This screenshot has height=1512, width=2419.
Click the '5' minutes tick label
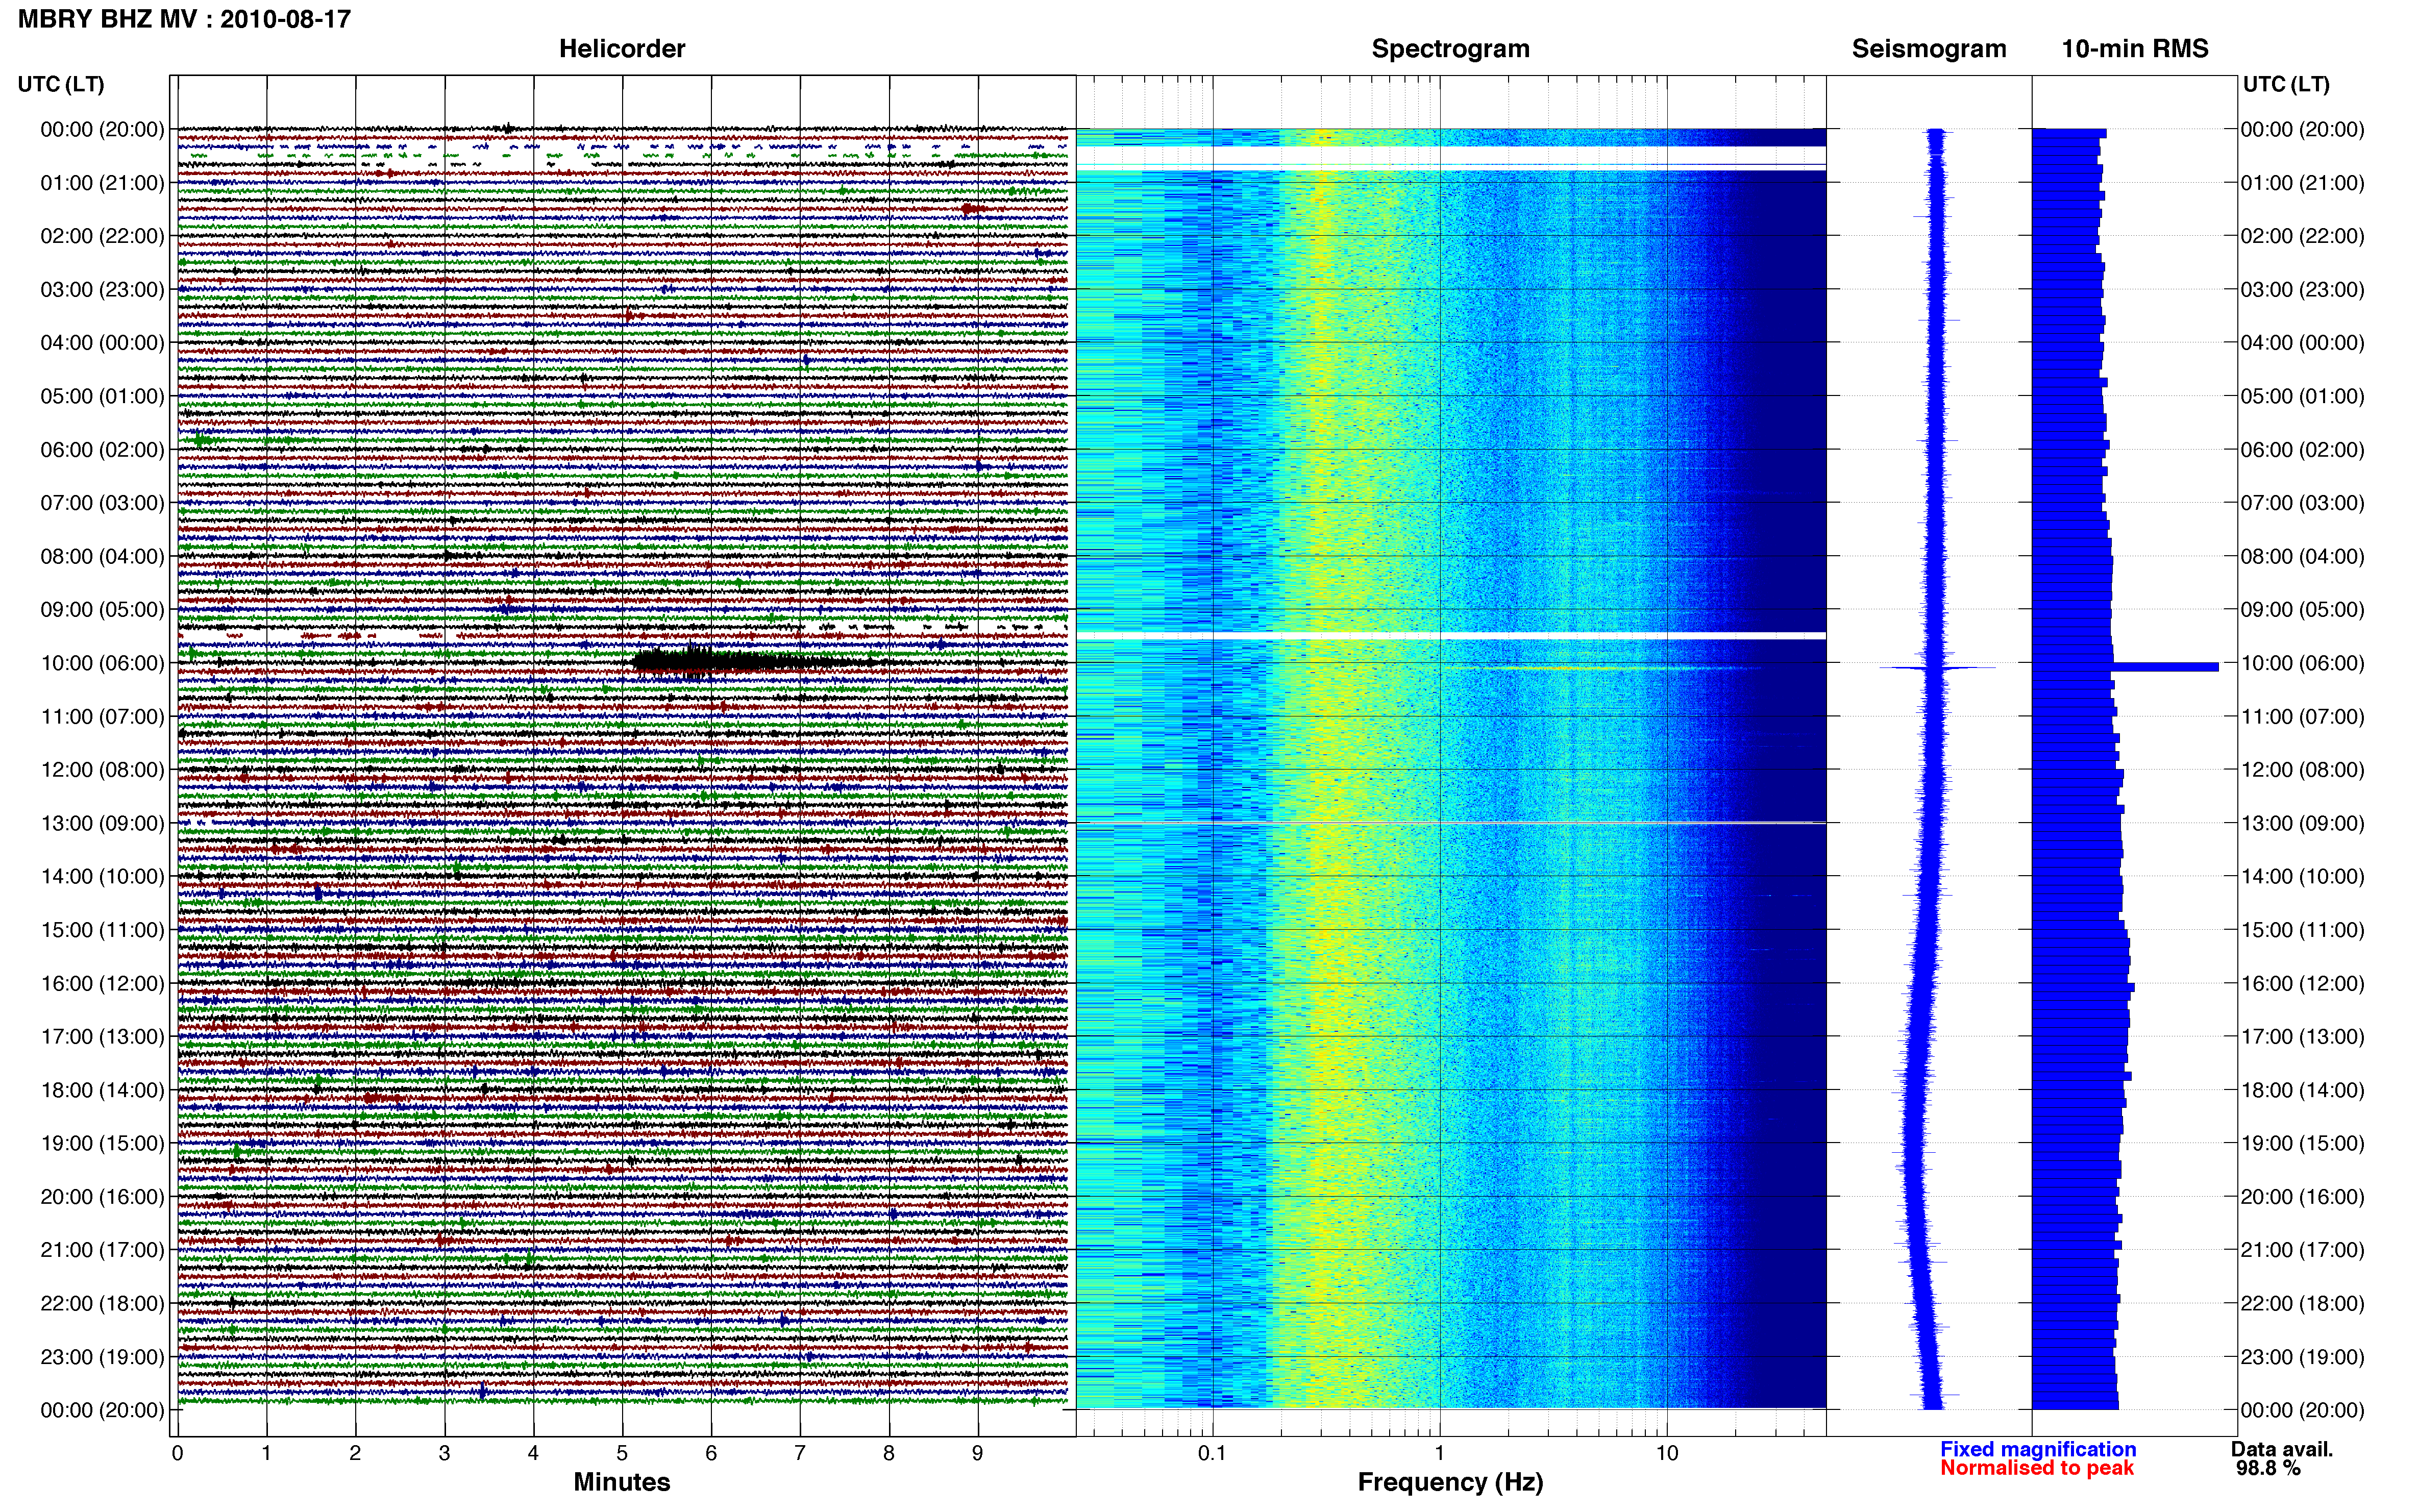click(x=622, y=1453)
